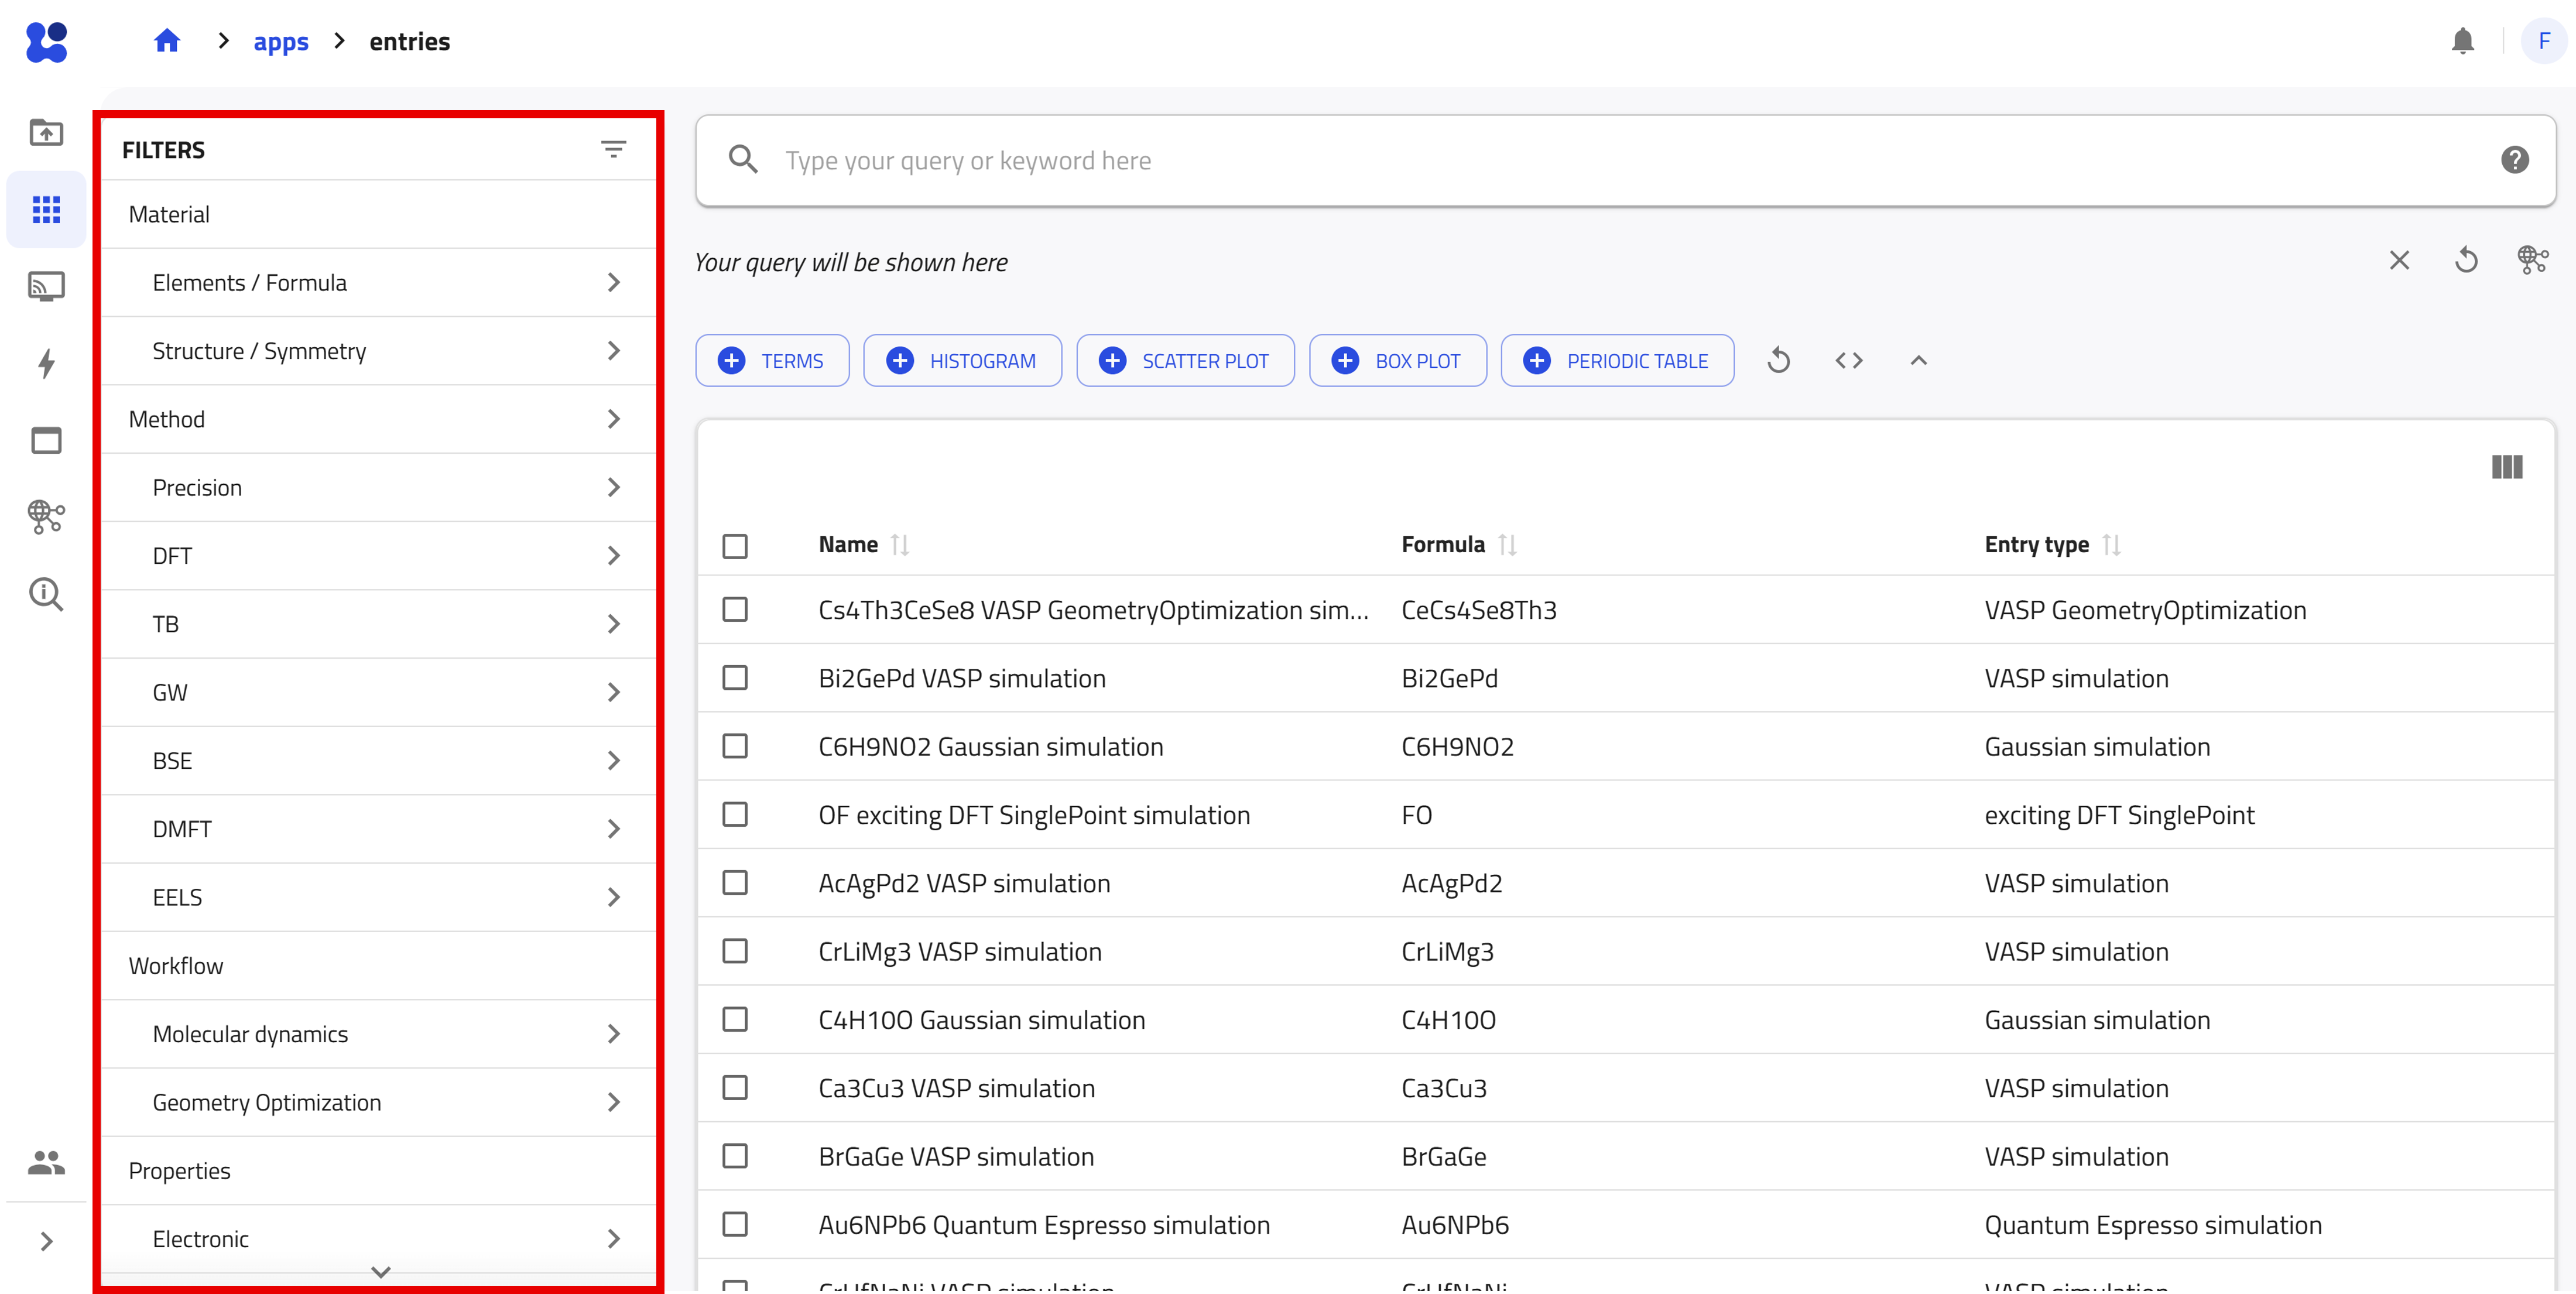Screen dimensions: 2576x1294
Task: Collapse the widgets with the up chevron
Action: (1918, 360)
